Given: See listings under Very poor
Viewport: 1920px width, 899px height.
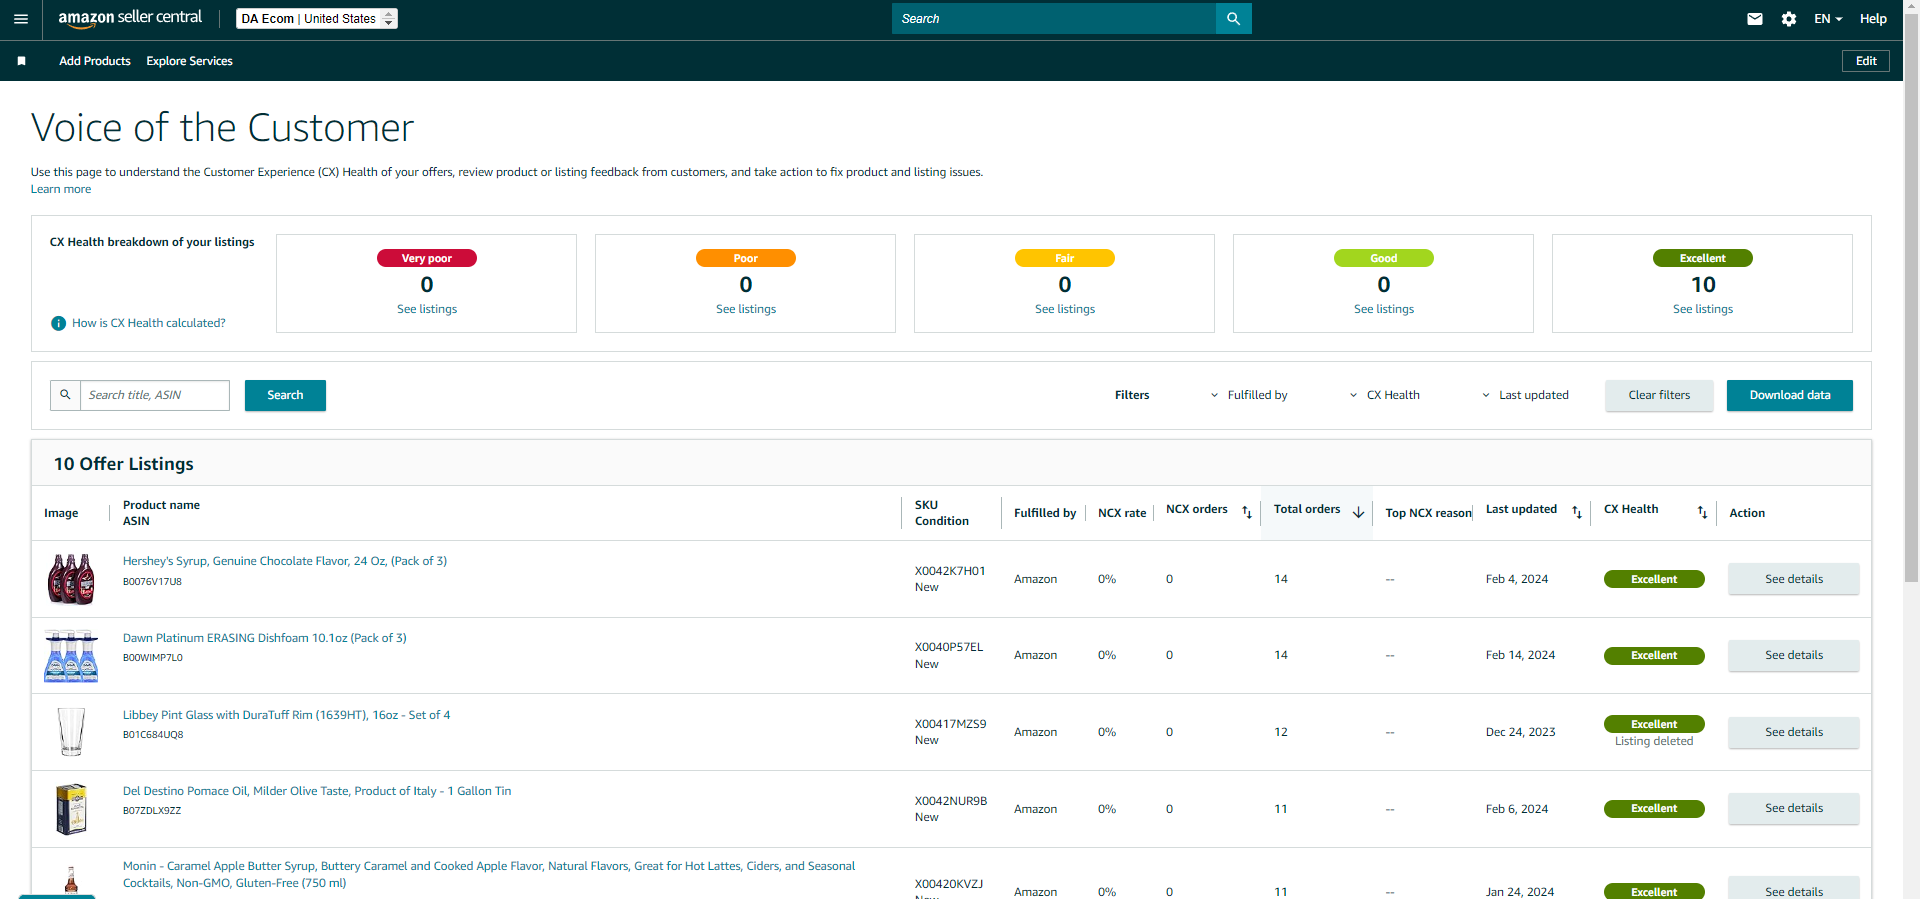Looking at the screenshot, I should (427, 309).
